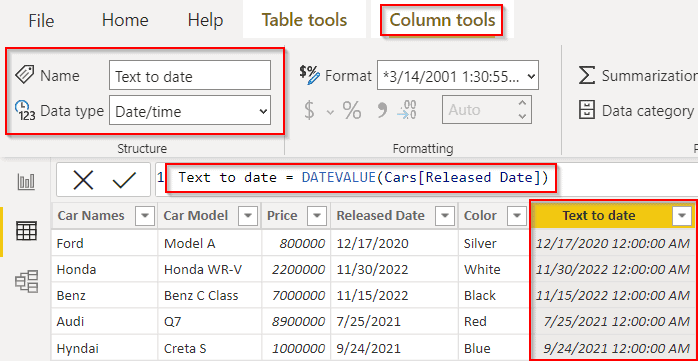Cancel the formula with X button
The height and width of the screenshot is (361, 698).
[x=83, y=180]
